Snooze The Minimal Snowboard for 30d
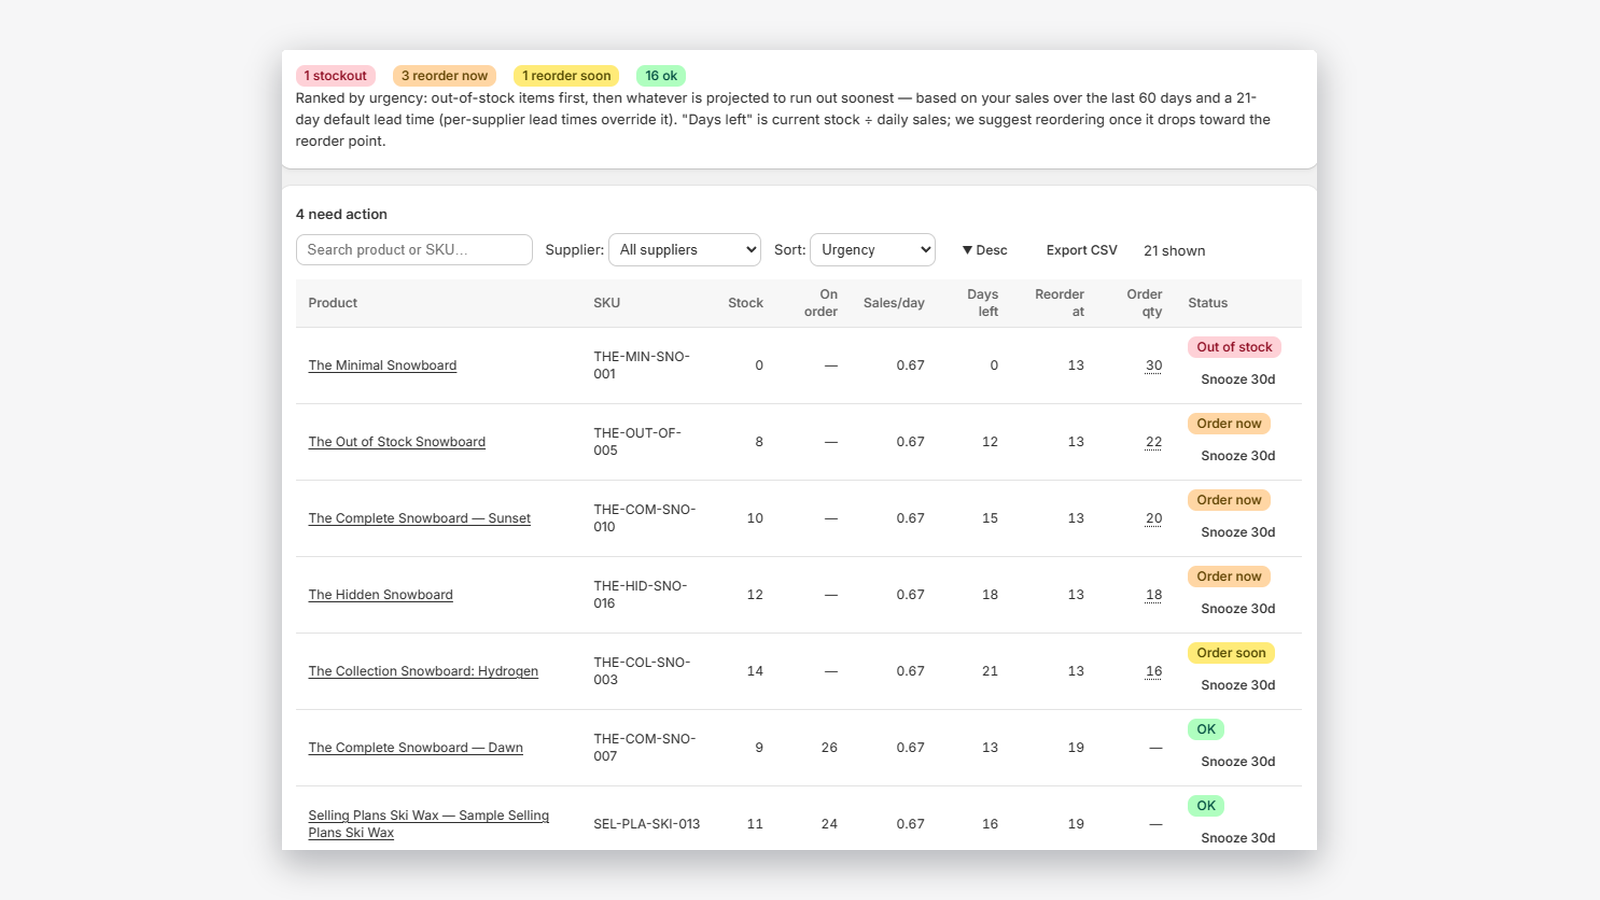The image size is (1600, 900). [x=1238, y=380]
